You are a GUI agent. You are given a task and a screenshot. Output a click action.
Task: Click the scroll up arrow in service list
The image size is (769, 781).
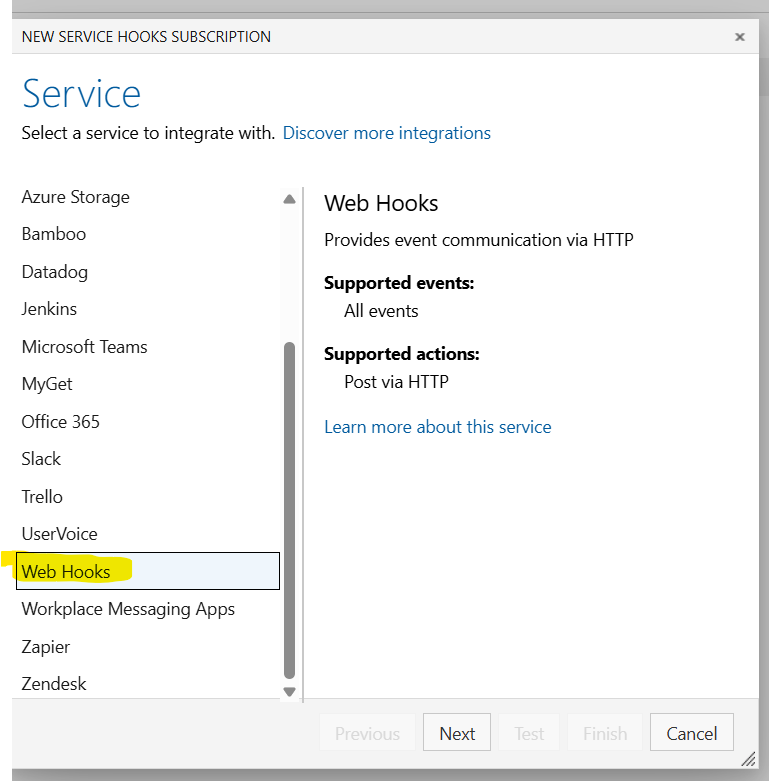coord(289,199)
